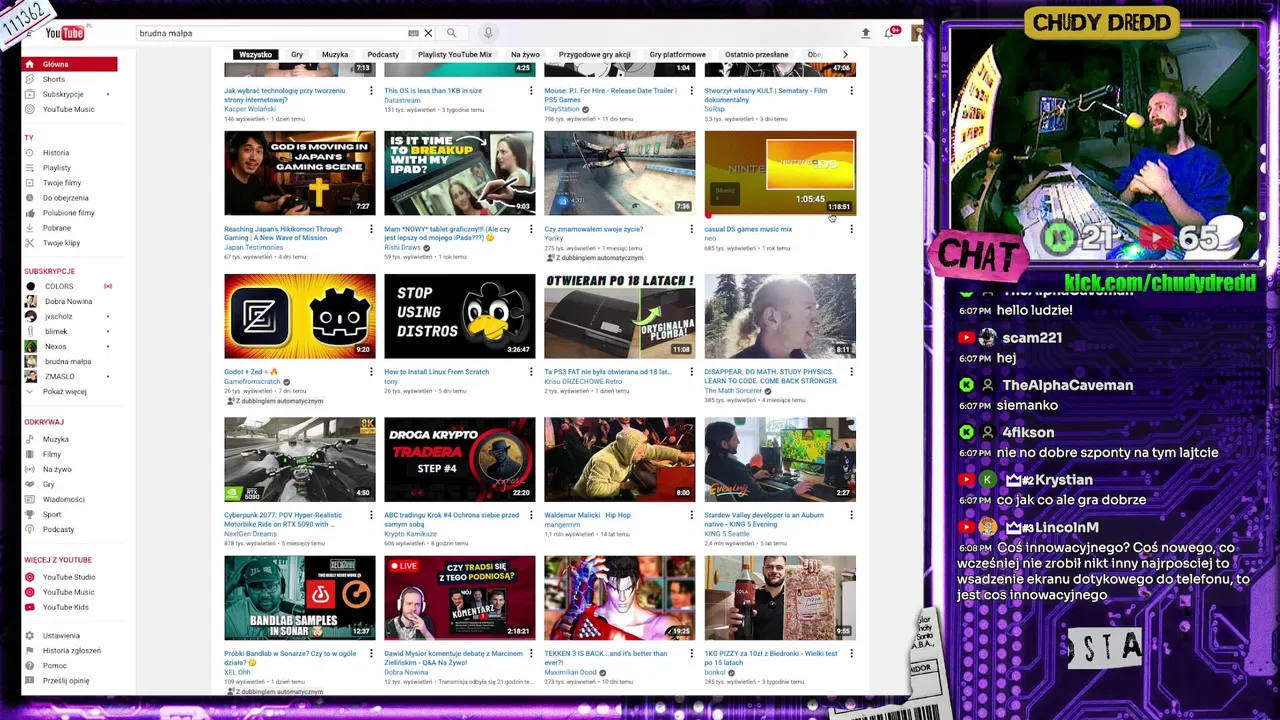The width and height of the screenshot is (1280, 720).
Task: Open the channel link 'Japan Testimonies'
Action: tap(252, 248)
